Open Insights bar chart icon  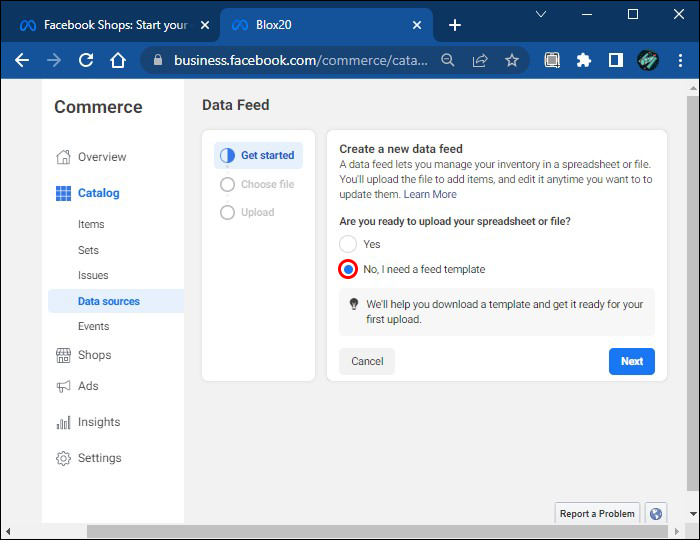[64, 422]
